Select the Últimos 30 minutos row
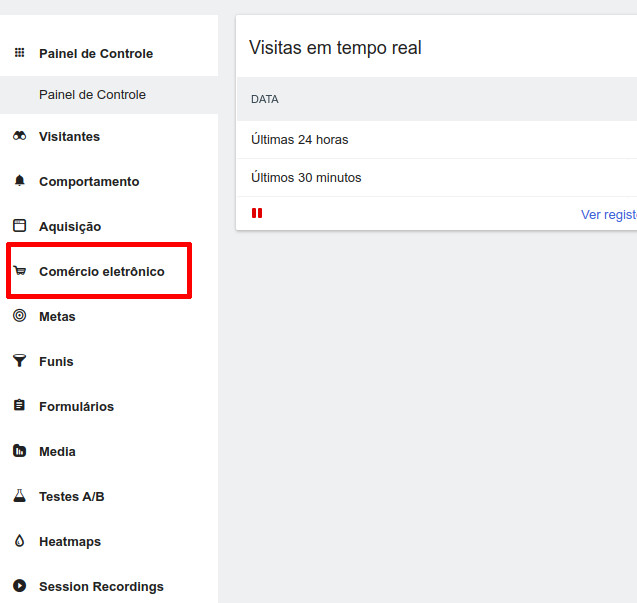 pyautogui.click(x=306, y=178)
